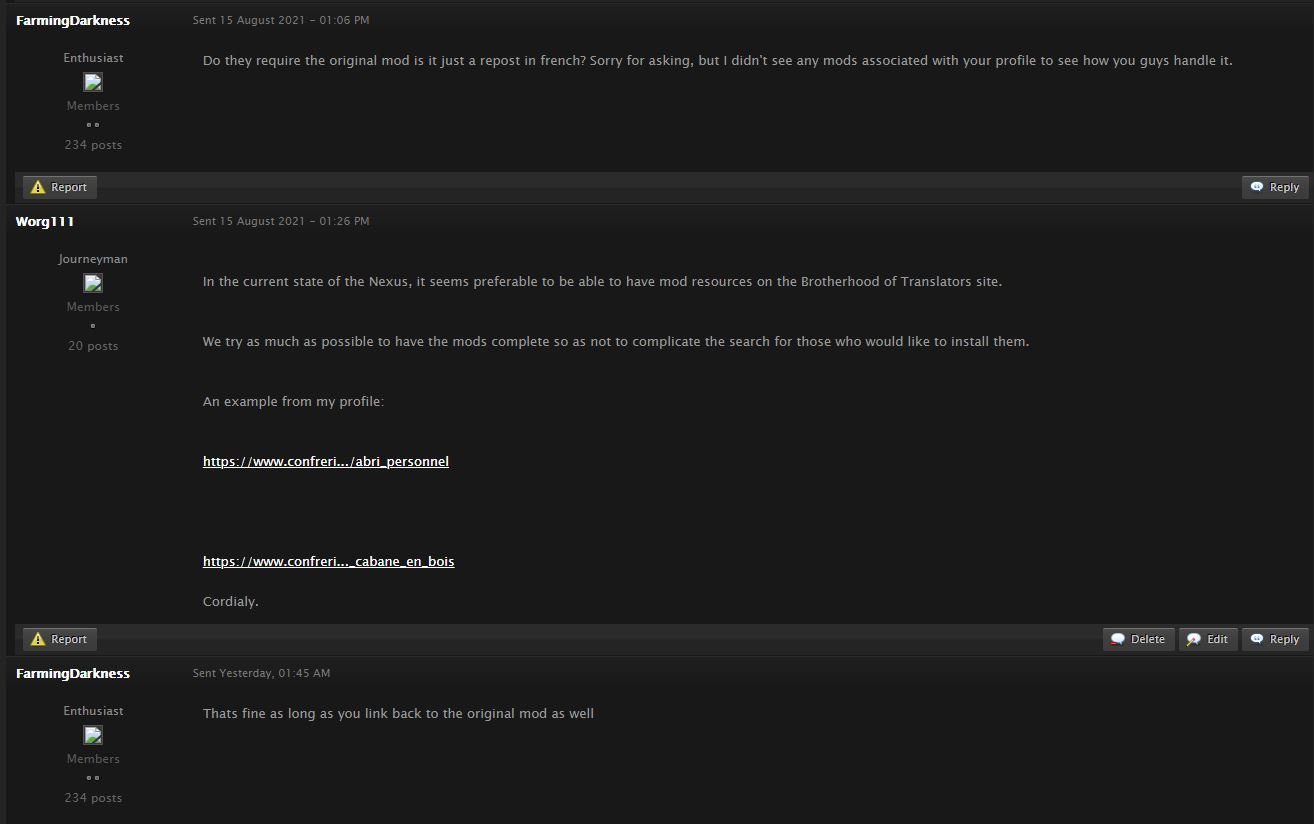
Task: Report the first FarmingDarkness message
Action: [60, 187]
